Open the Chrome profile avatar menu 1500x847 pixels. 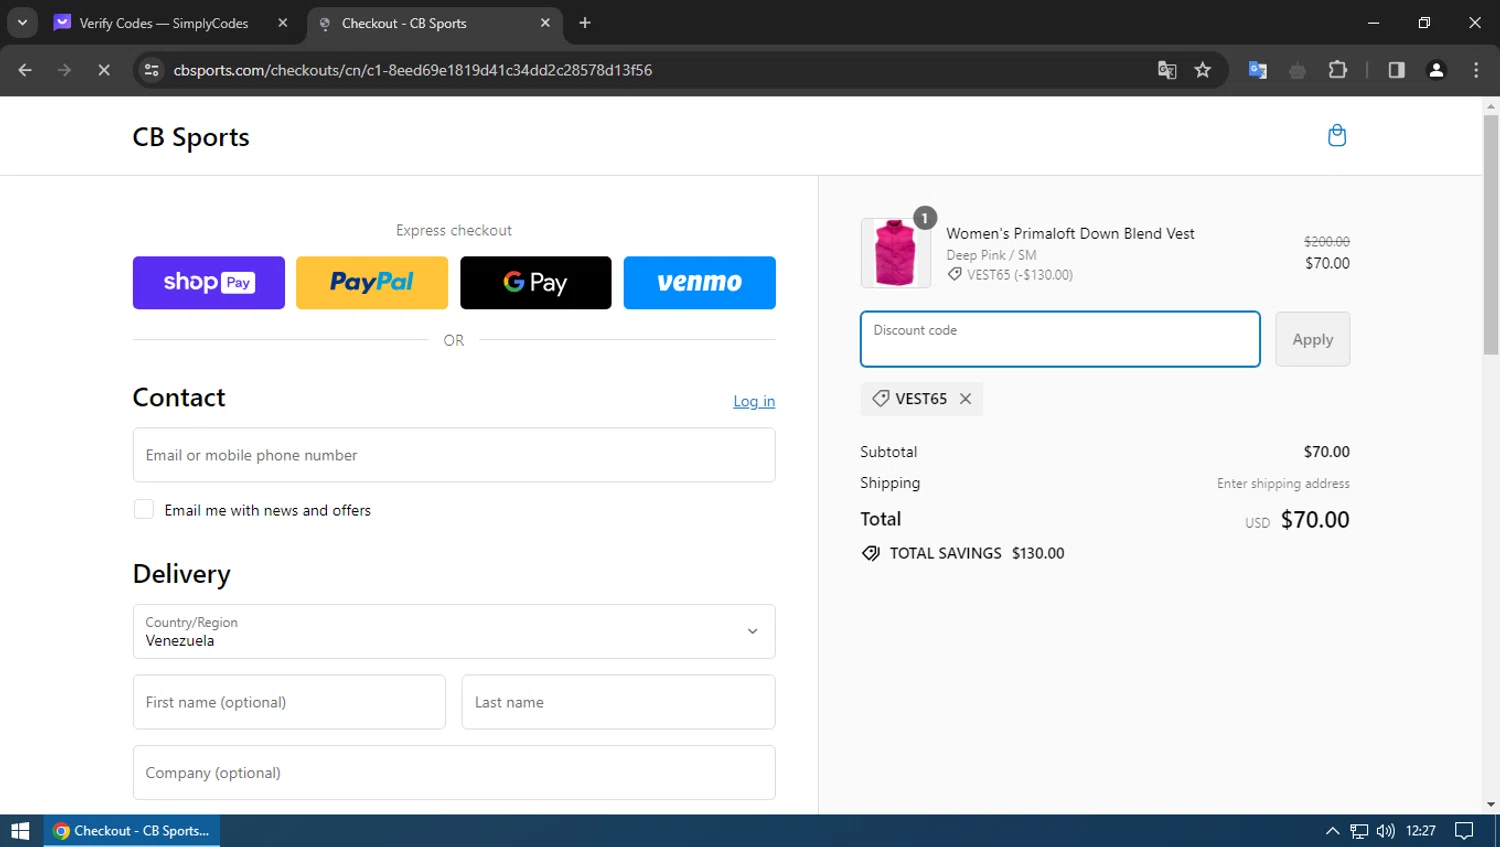click(x=1436, y=70)
